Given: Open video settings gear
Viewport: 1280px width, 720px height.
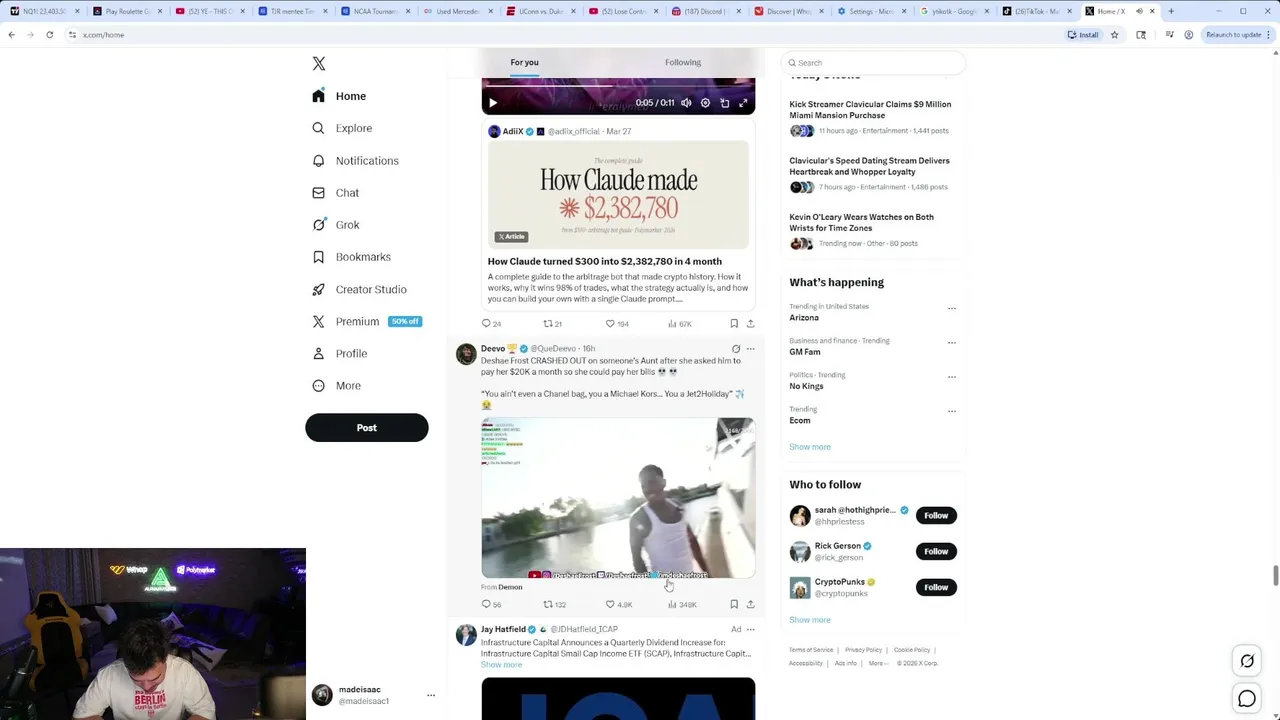Looking at the screenshot, I should pos(705,102).
